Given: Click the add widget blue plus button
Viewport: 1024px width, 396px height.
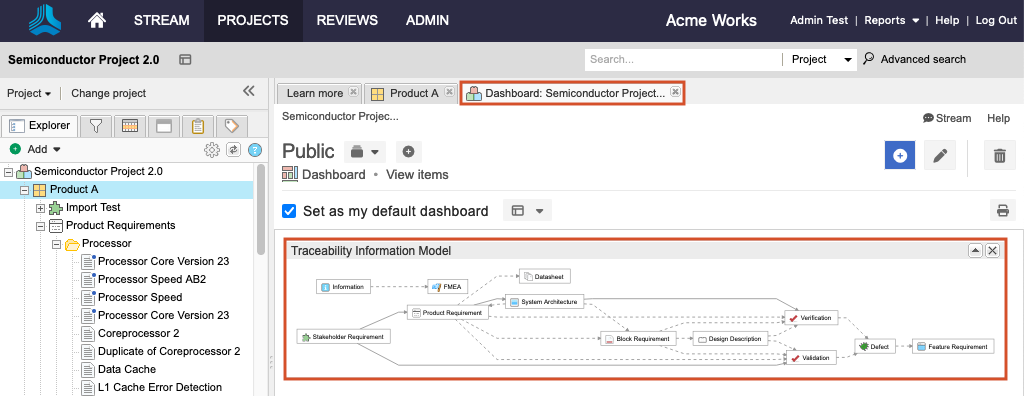Looking at the screenshot, I should (x=899, y=156).
